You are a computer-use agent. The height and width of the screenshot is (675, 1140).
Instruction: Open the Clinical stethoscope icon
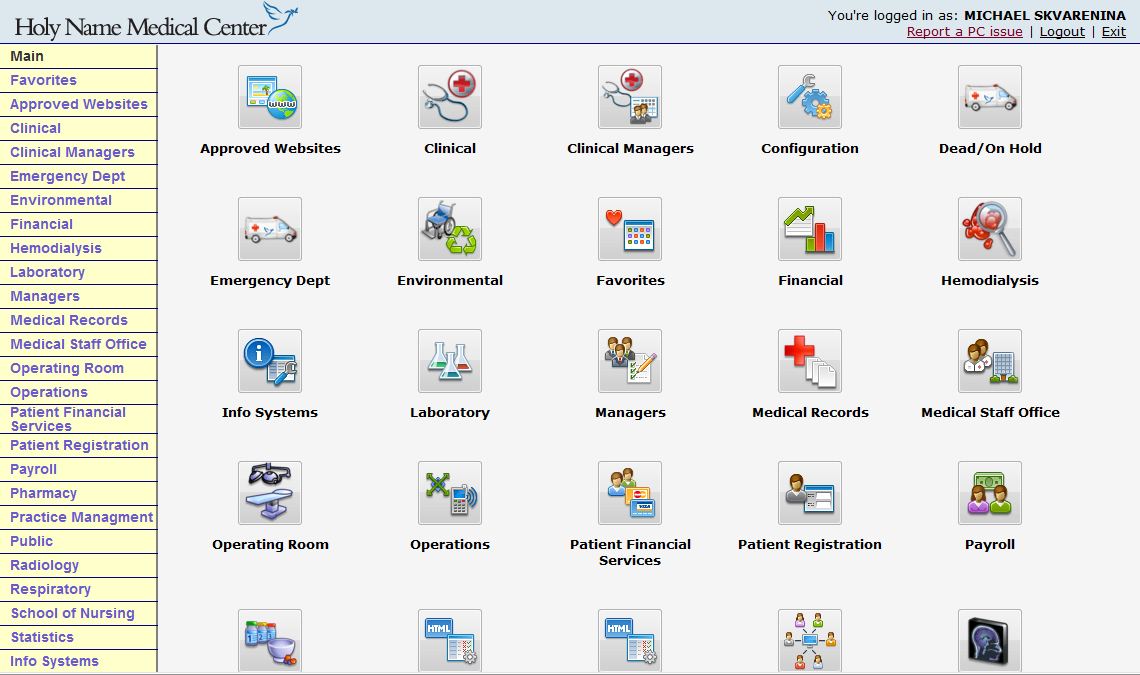coord(450,97)
